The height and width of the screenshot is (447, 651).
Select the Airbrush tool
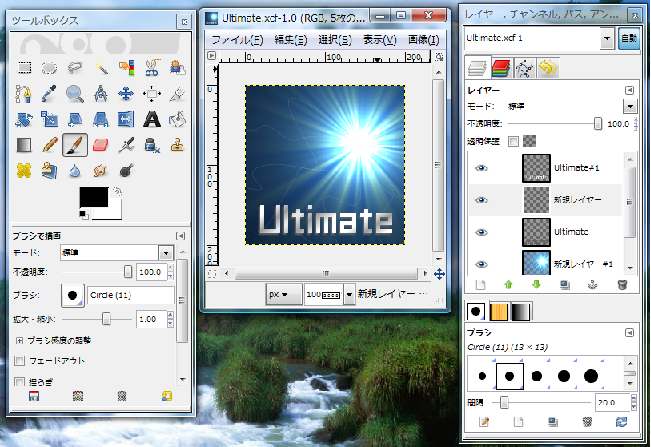126,145
